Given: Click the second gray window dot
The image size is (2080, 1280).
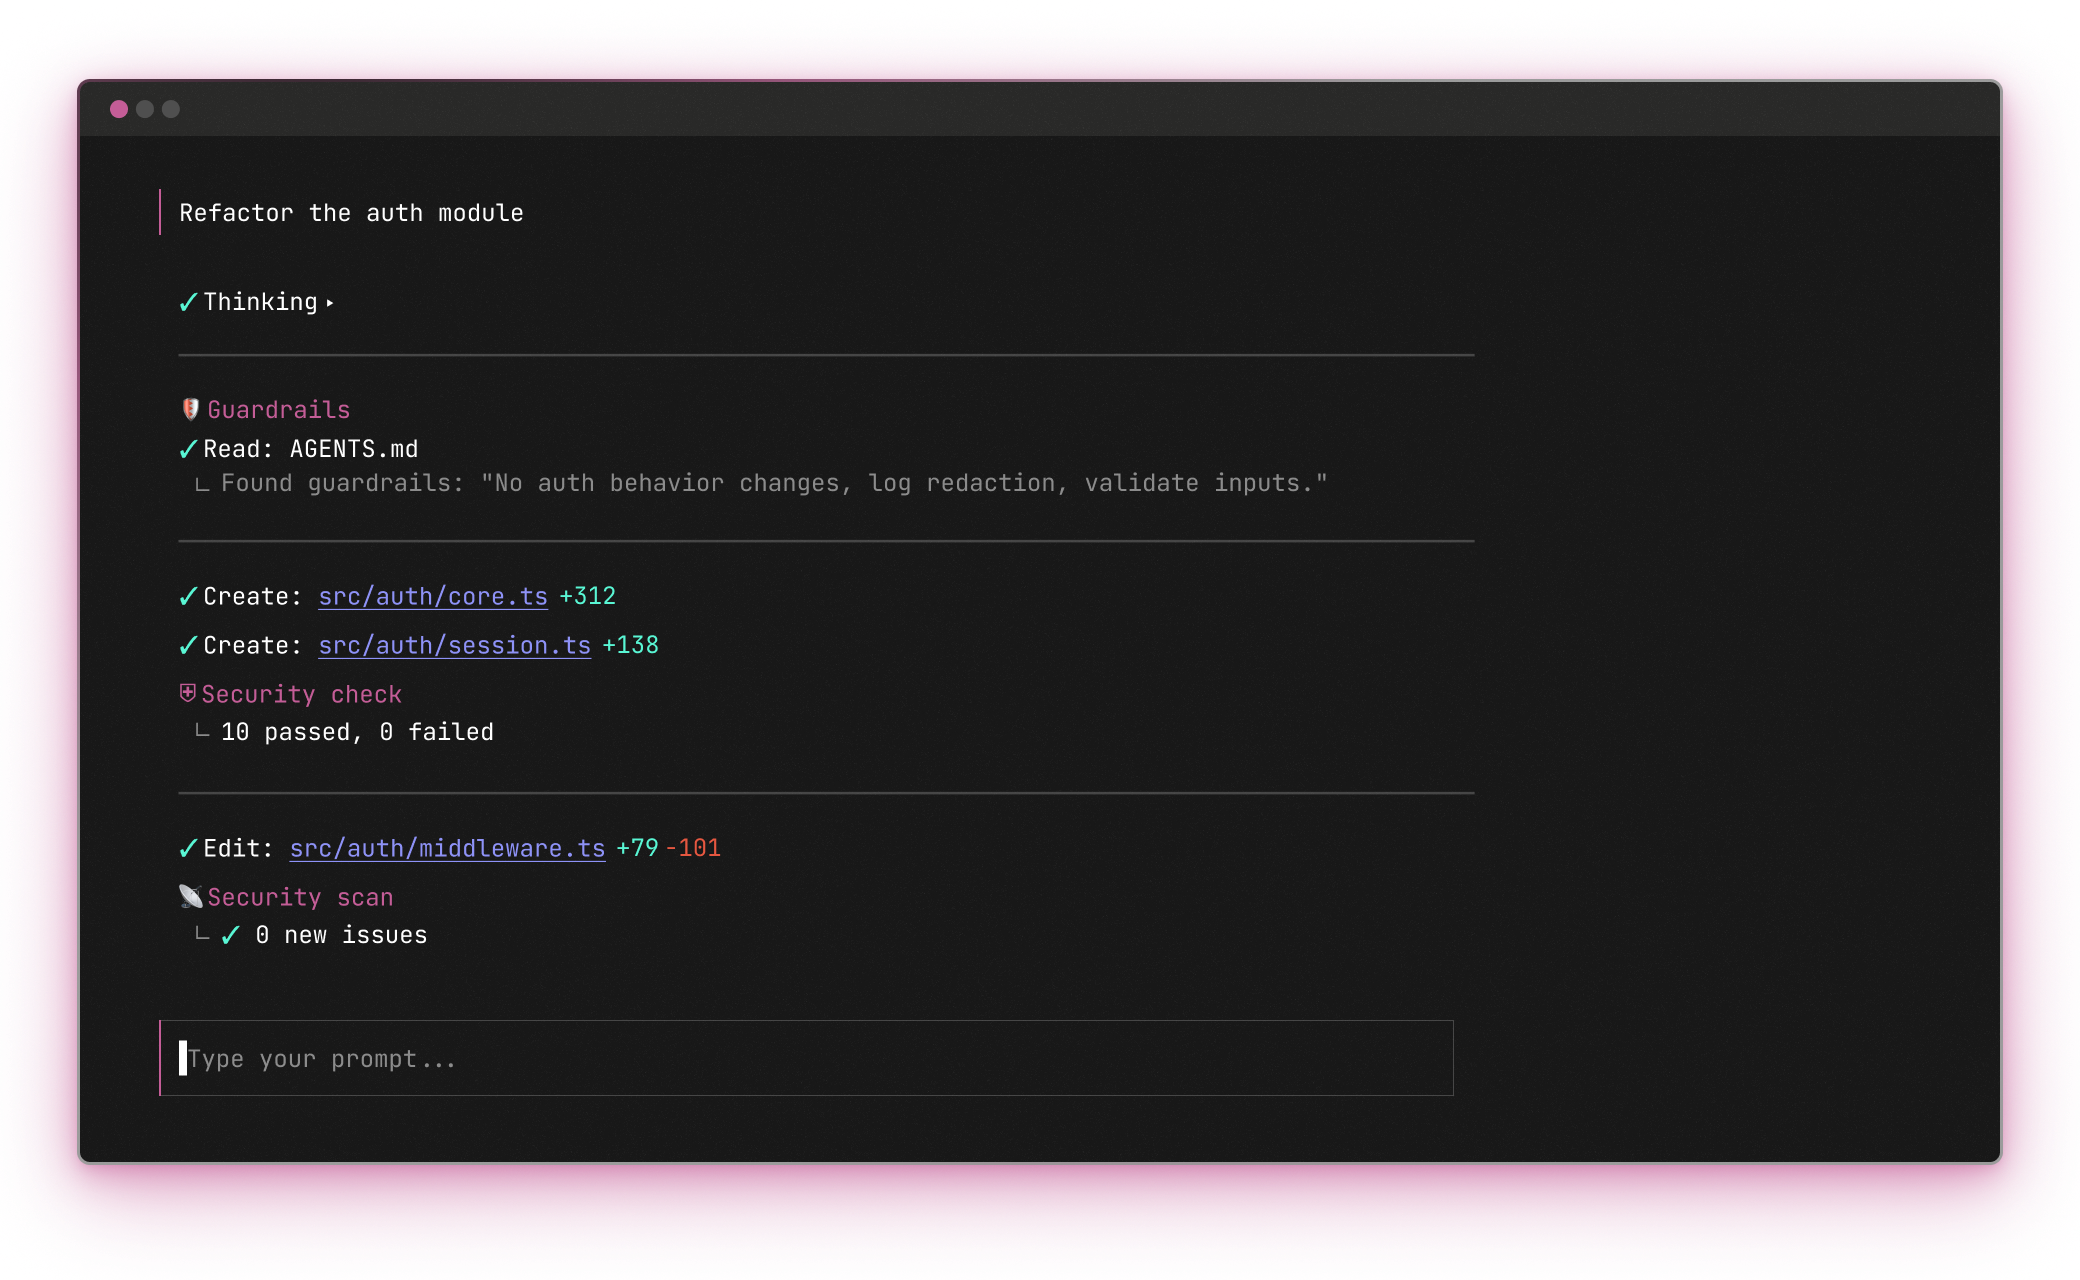Looking at the screenshot, I should [x=145, y=109].
